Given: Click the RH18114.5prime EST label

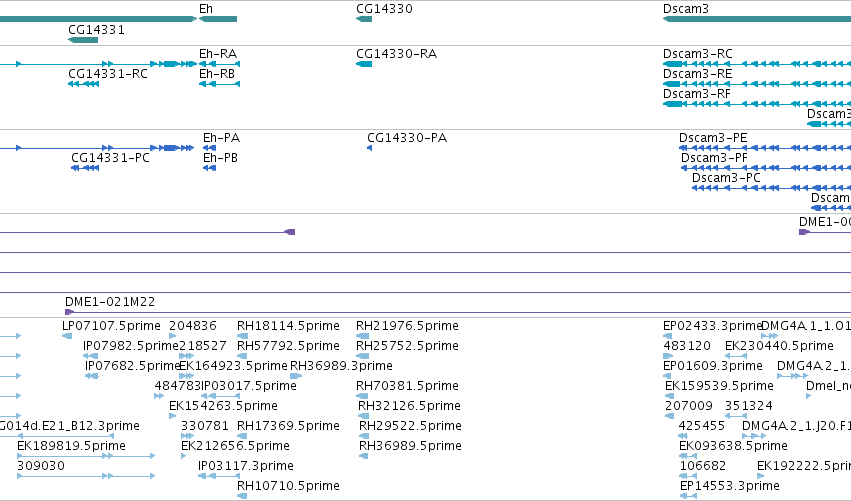Looking at the screenshot, I should coord(288,326).
